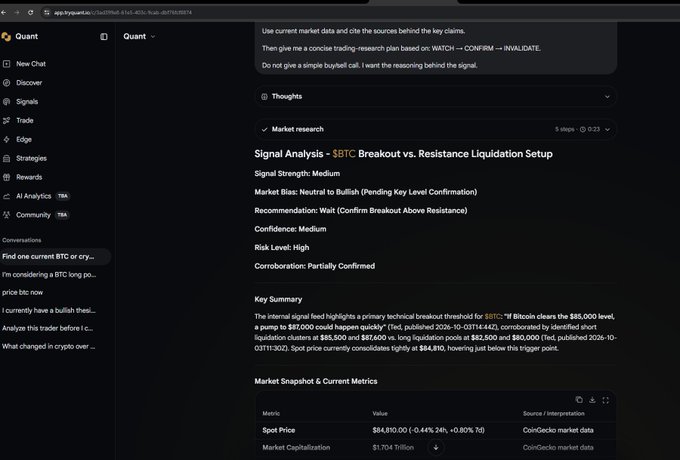
Task: Click the Community people icon
Action: coord(7,215)
